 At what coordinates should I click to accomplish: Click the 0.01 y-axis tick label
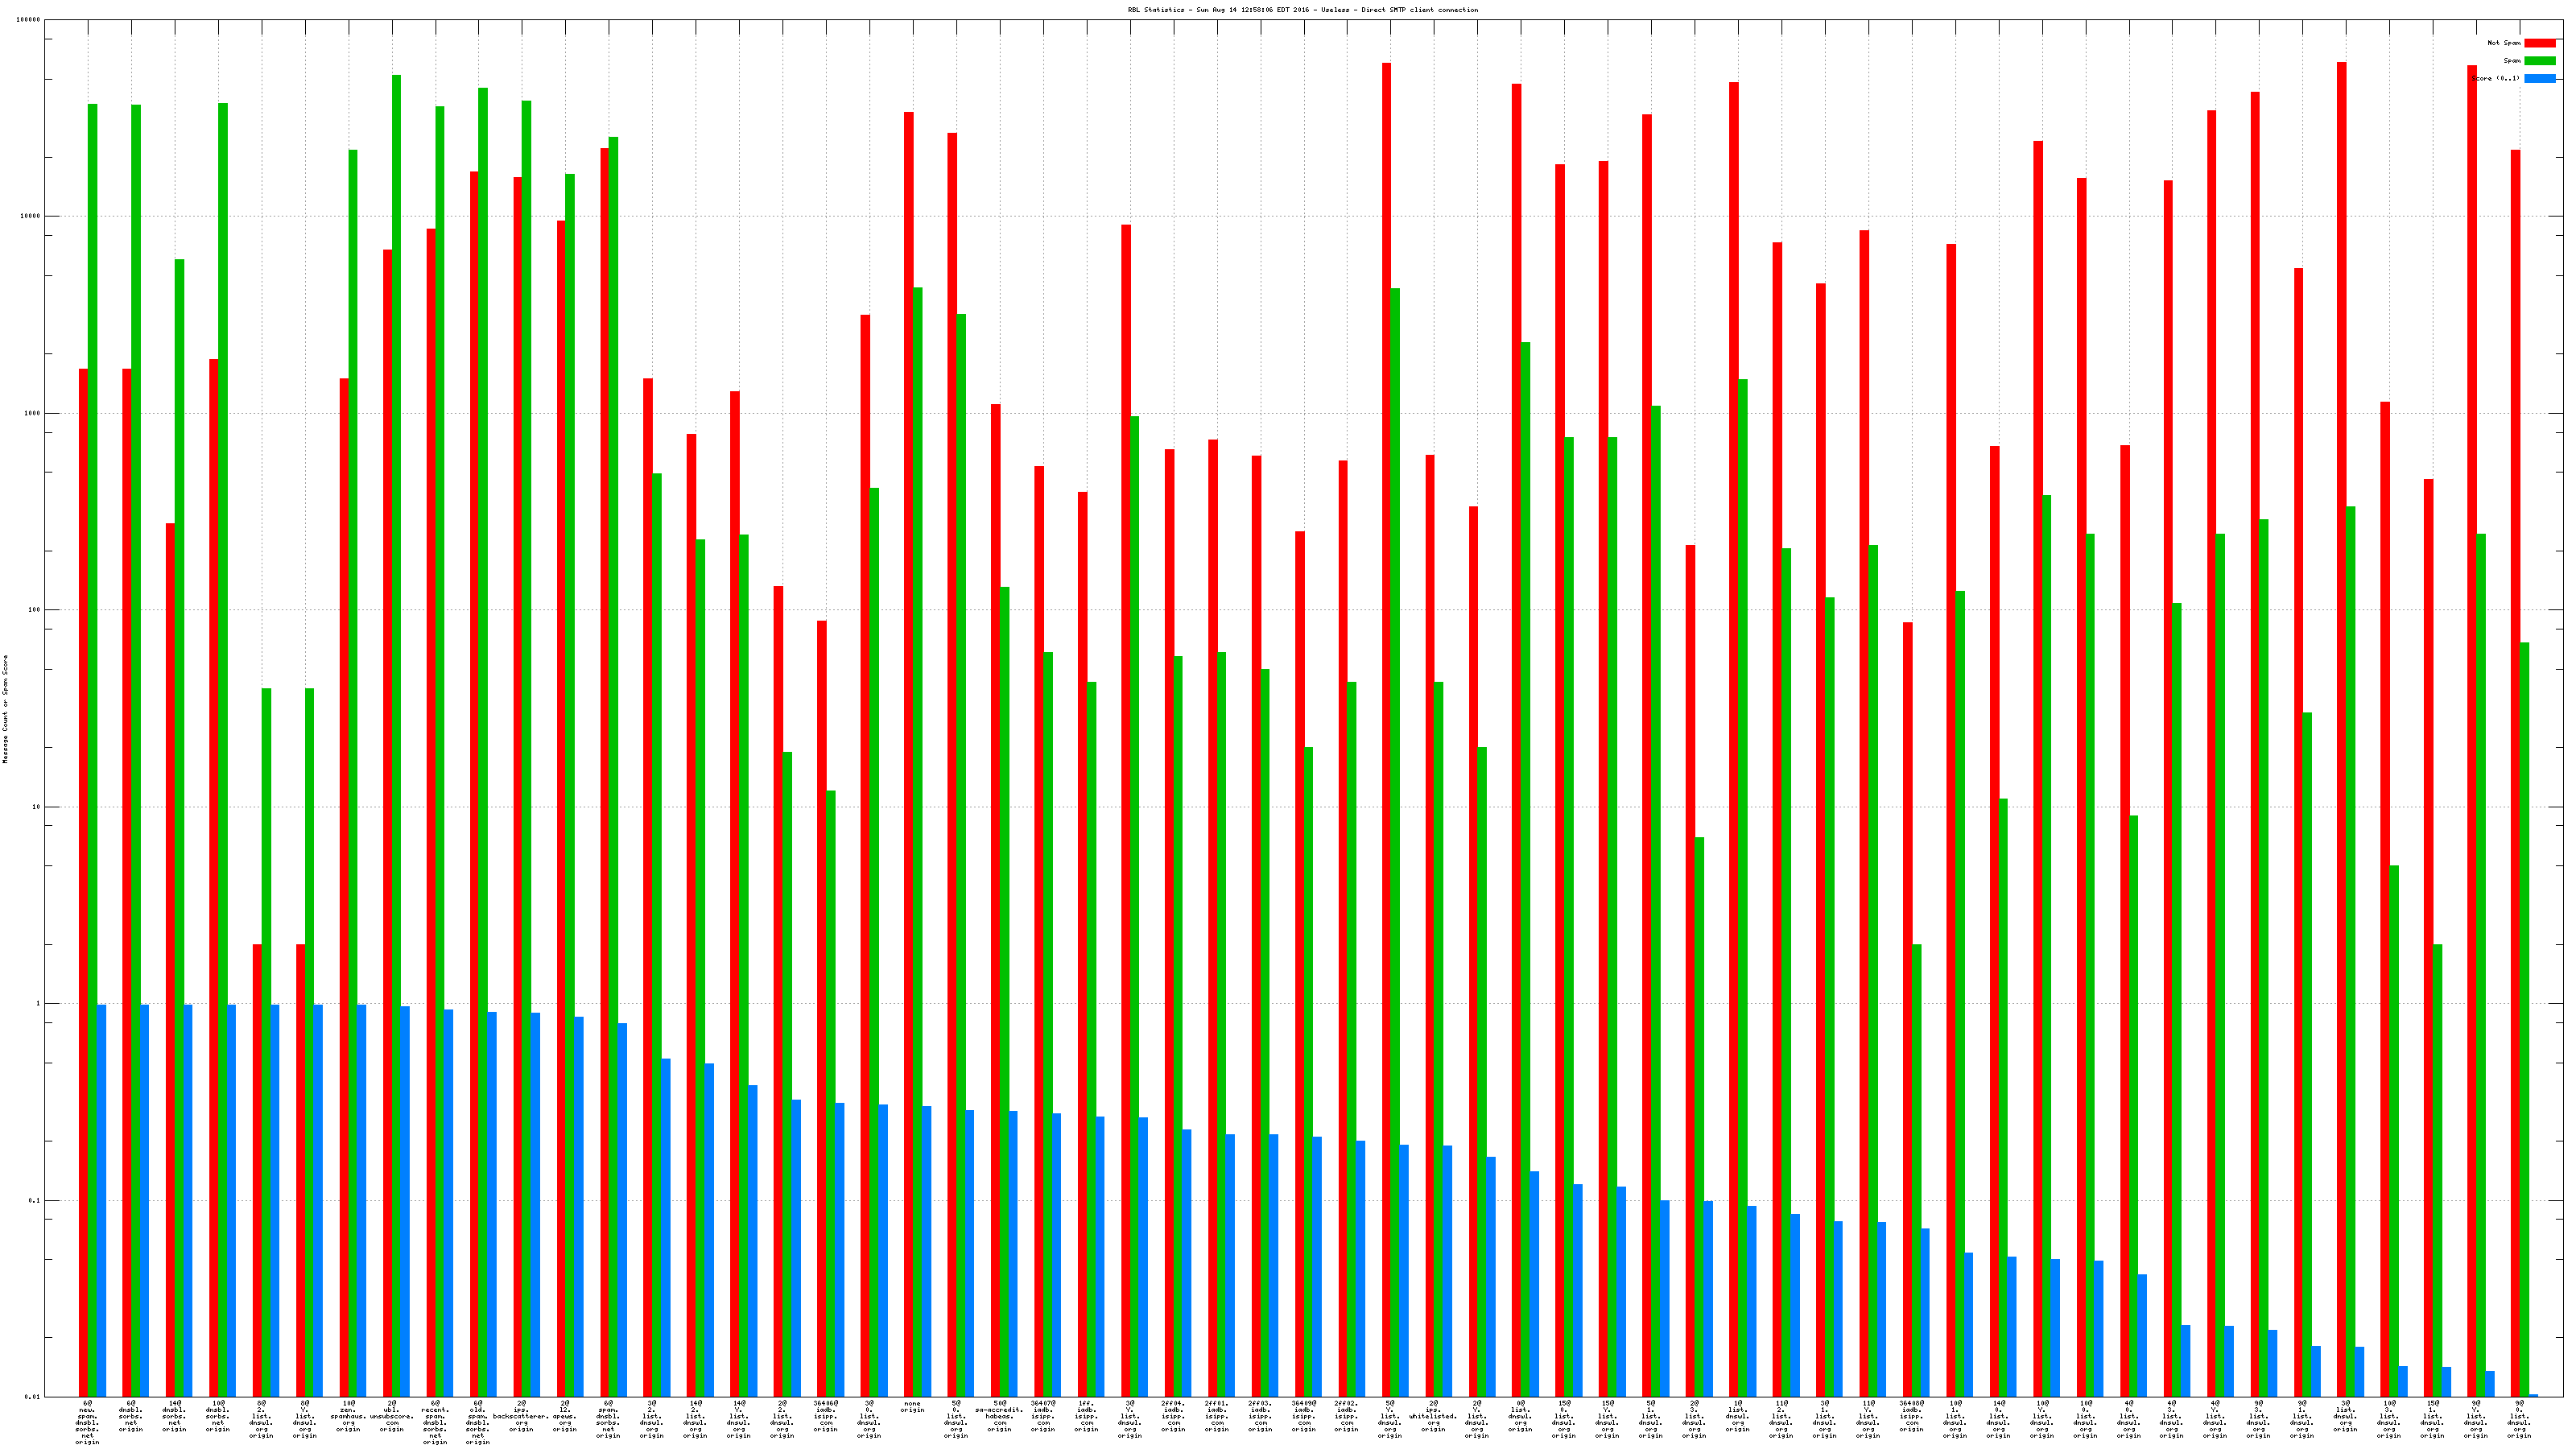point(32,1397)
